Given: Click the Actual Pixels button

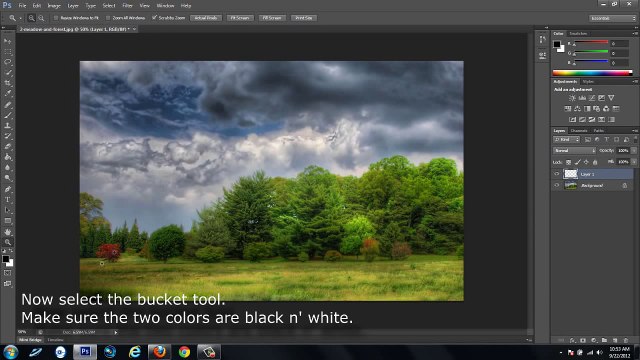Looking at the screenshot, I should tap(206, 18).
